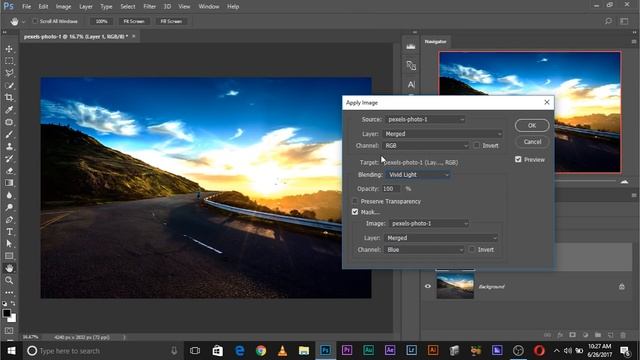Select the Gradient tool
640x360 pixels.
pos(9,183)
